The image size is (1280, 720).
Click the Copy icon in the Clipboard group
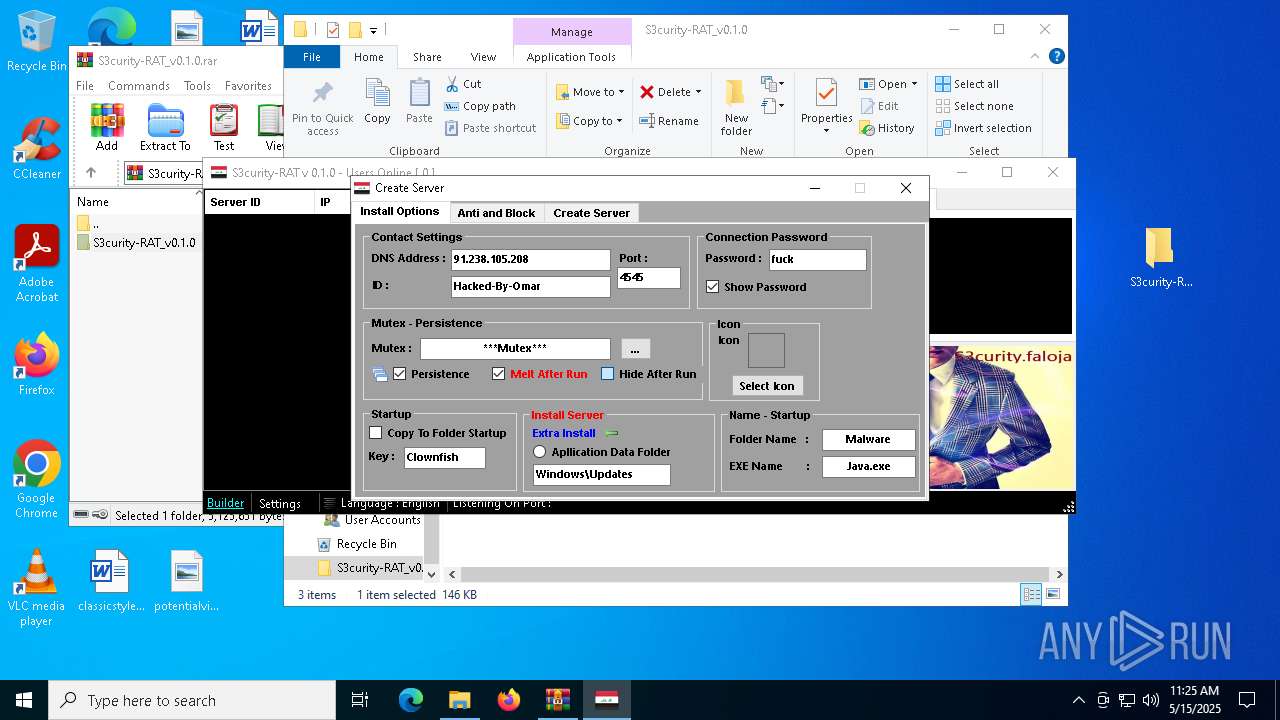click(x=377, y=94)
